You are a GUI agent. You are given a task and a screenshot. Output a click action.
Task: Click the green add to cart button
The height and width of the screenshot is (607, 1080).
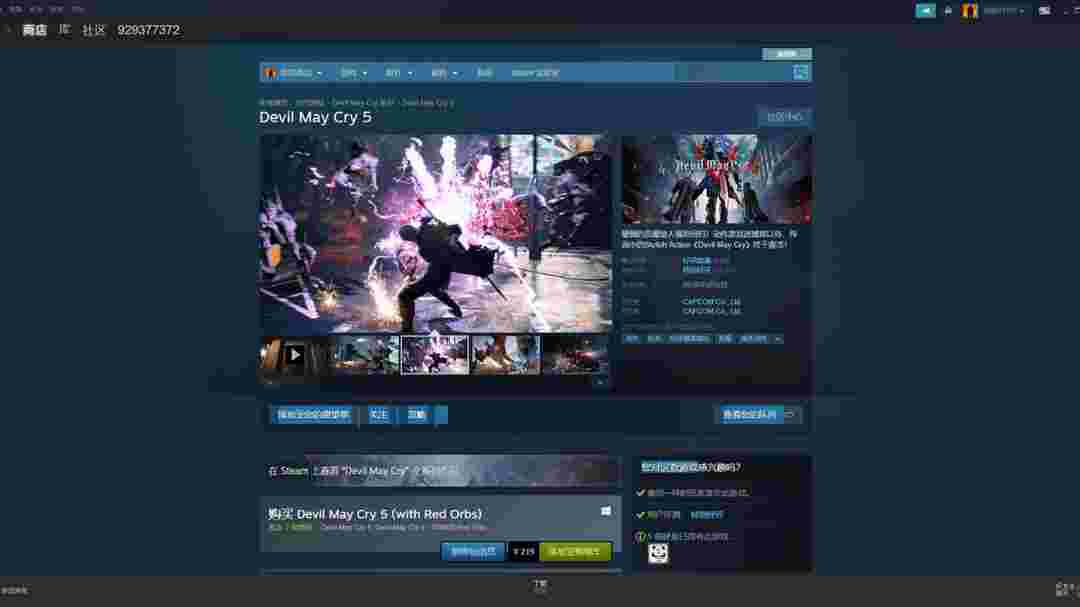point(575,551)
